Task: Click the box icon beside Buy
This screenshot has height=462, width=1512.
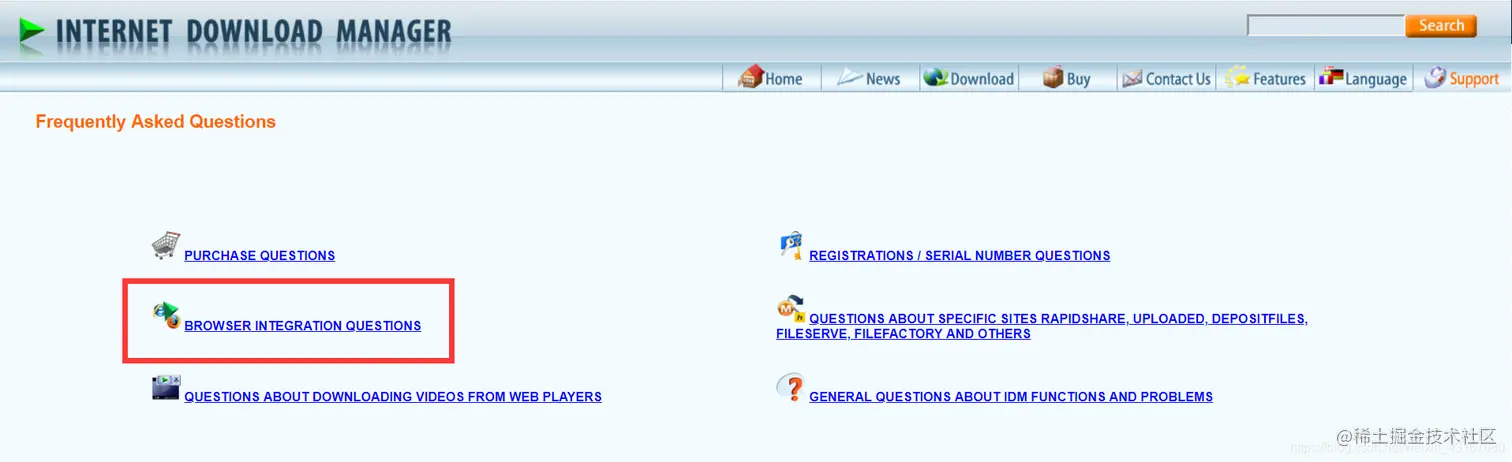Action: pyautogui.click(x=1053, y=77)
